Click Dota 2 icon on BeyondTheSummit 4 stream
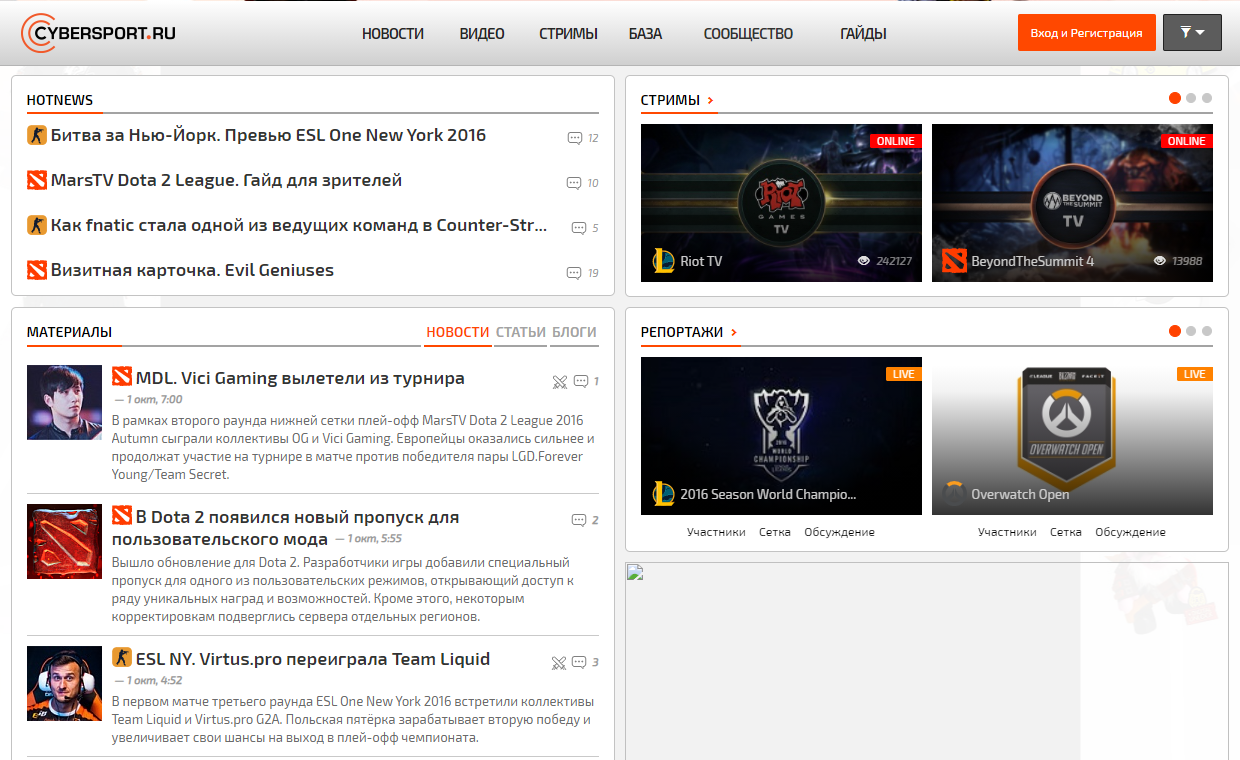Image resolution: width=1240 pixels, height=760 pixels. [954, 261]
